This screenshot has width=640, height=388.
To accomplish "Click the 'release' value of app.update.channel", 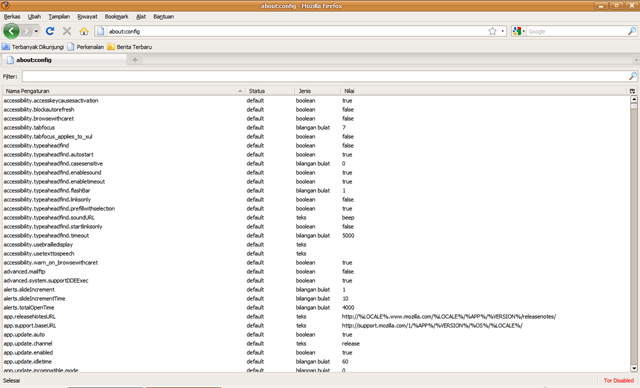I will click(x=351, y=344).
